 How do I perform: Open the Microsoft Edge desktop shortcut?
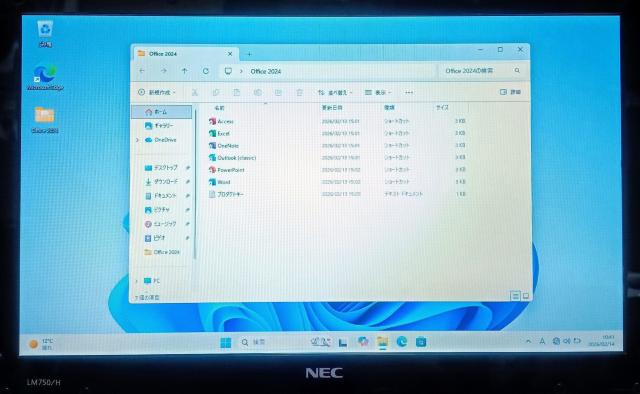[45, 77]
